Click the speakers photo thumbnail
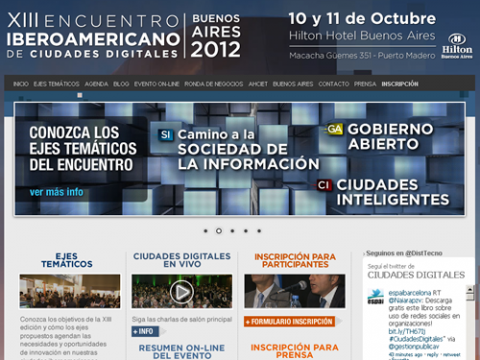 (295, 291)
